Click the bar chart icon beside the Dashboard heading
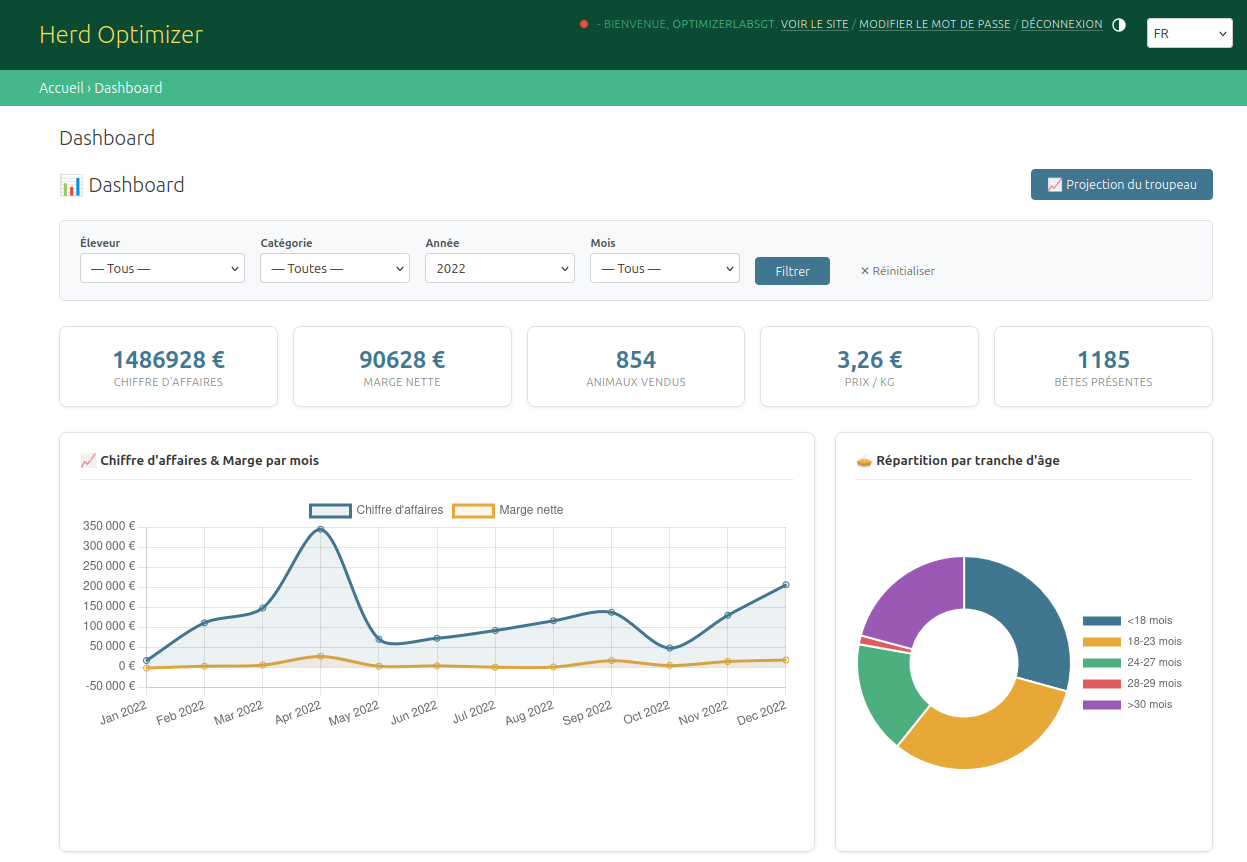The width and height of the screenshot is (1247, 862). click(x=70, y=185)
